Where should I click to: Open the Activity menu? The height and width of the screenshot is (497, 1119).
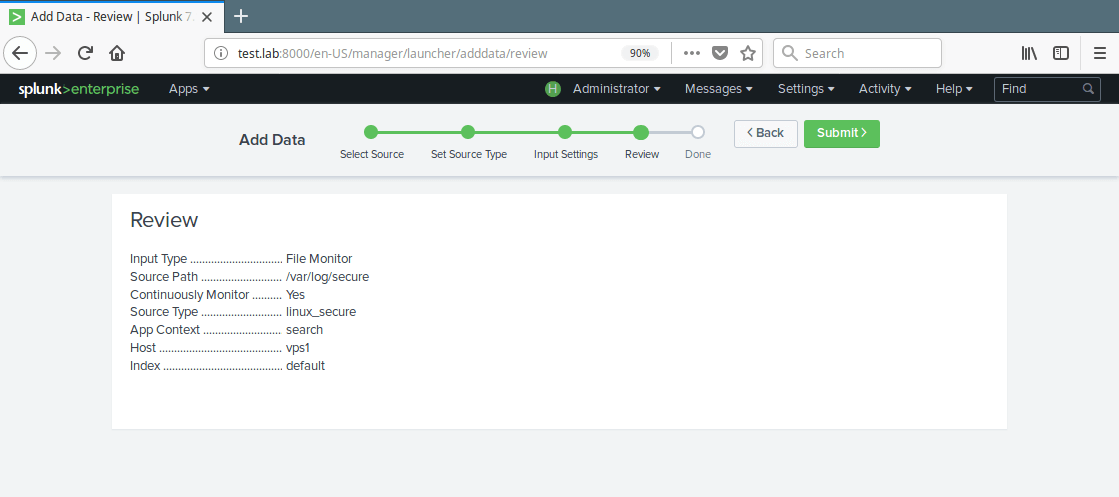(885, 89)
